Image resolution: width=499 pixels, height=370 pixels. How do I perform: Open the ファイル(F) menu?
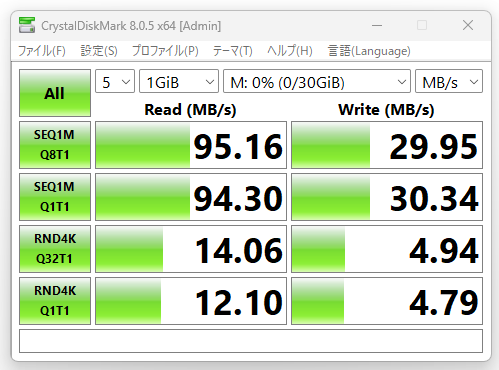point(41,51)
